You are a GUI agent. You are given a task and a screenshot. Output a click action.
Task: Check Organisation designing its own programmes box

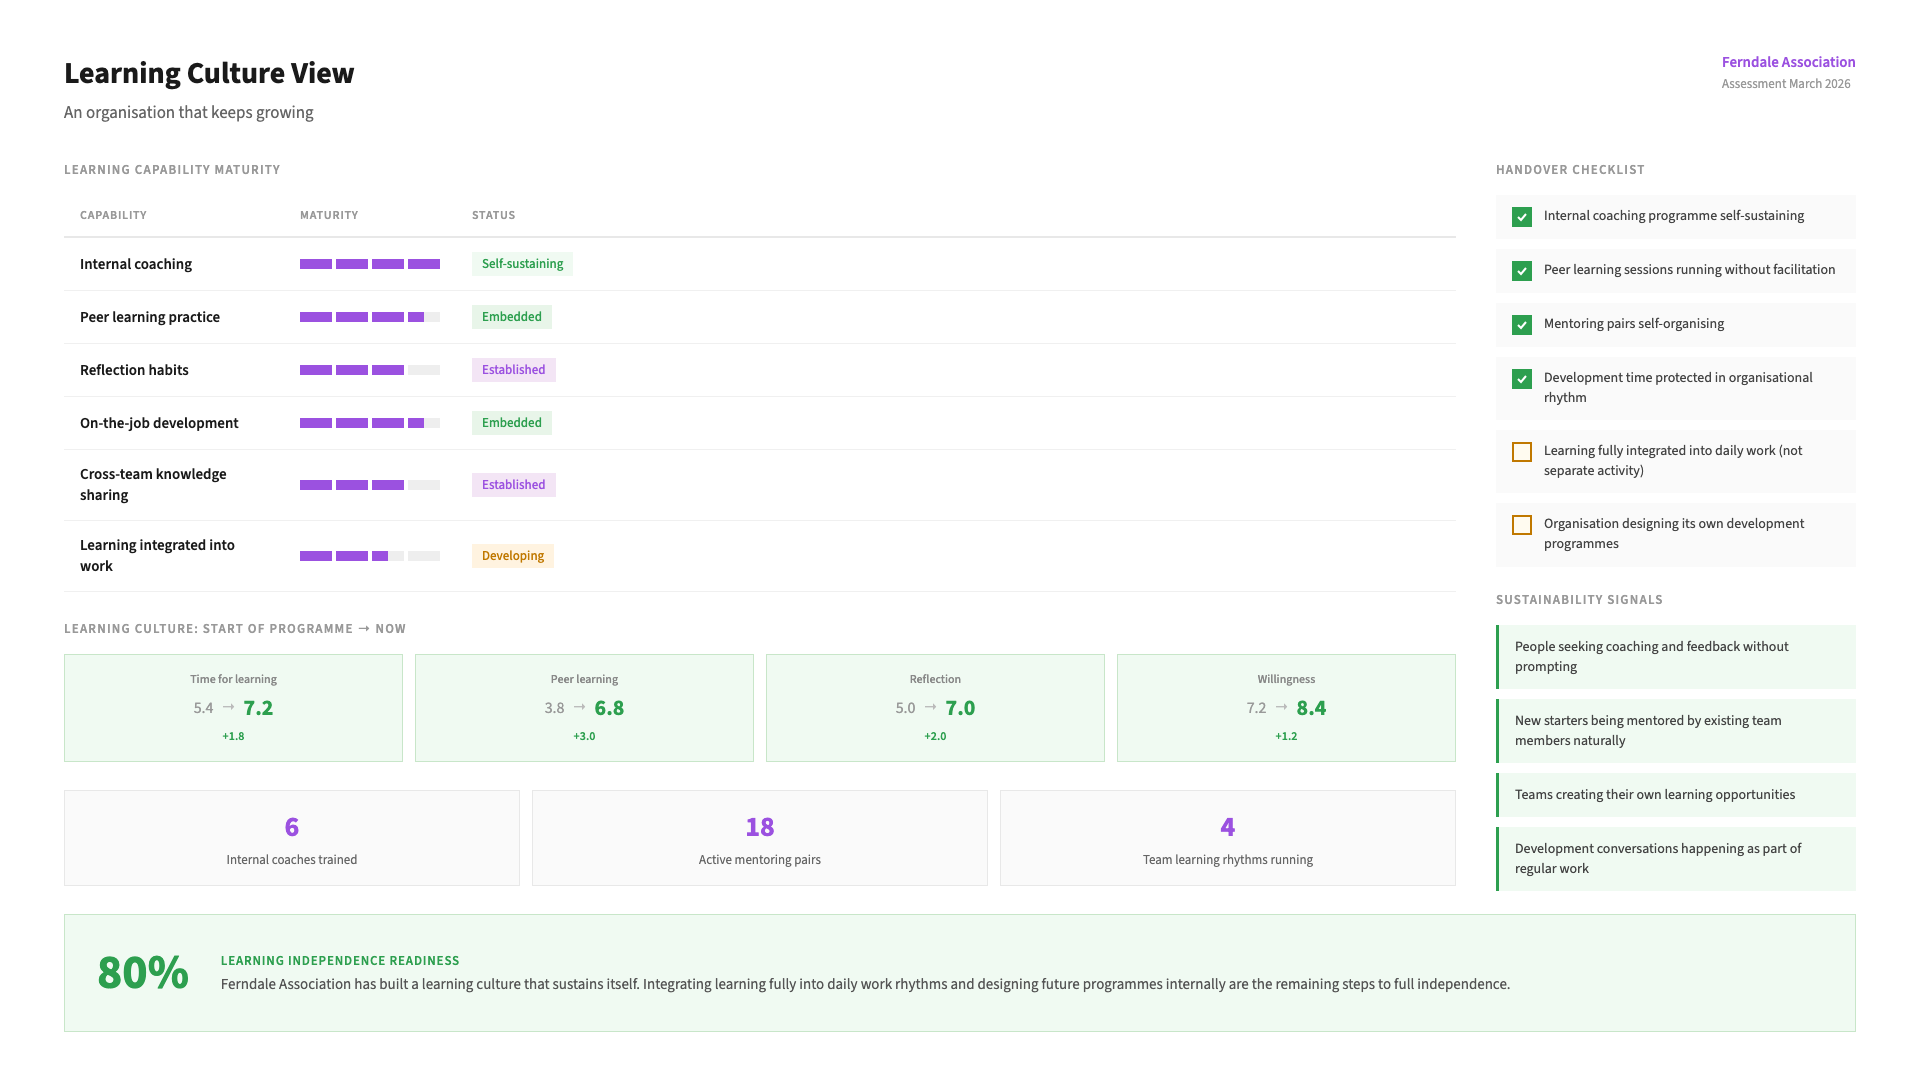[x=1522, y=525]
